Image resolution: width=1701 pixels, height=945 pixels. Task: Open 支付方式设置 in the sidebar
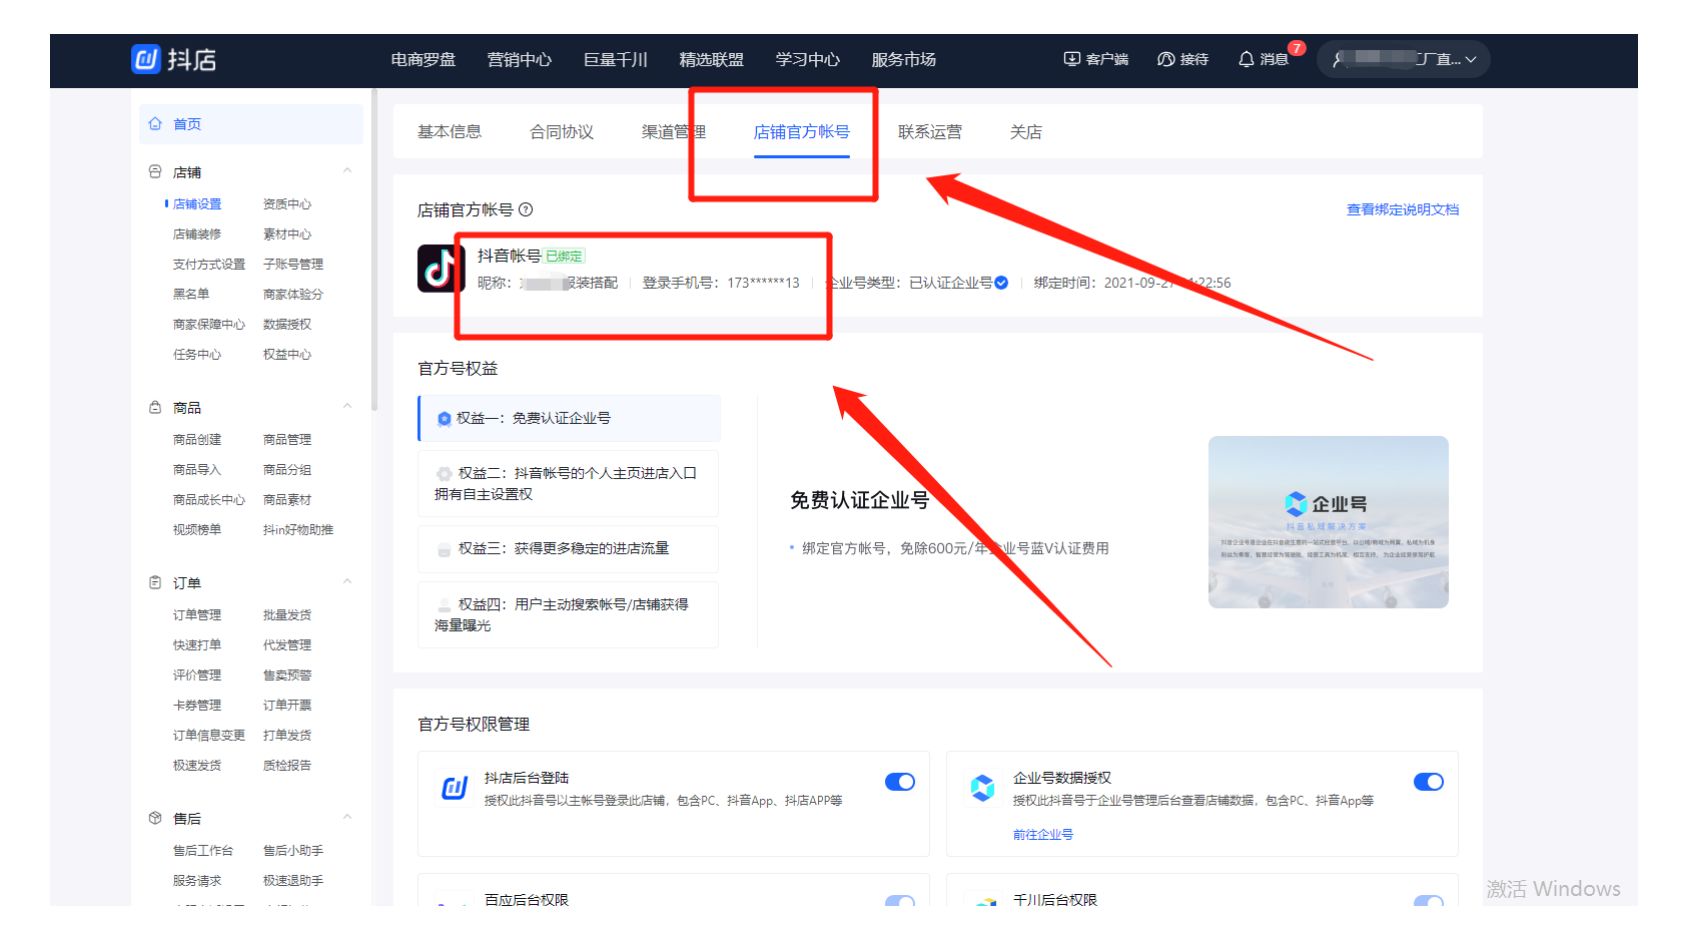click(x=209, y=264)
